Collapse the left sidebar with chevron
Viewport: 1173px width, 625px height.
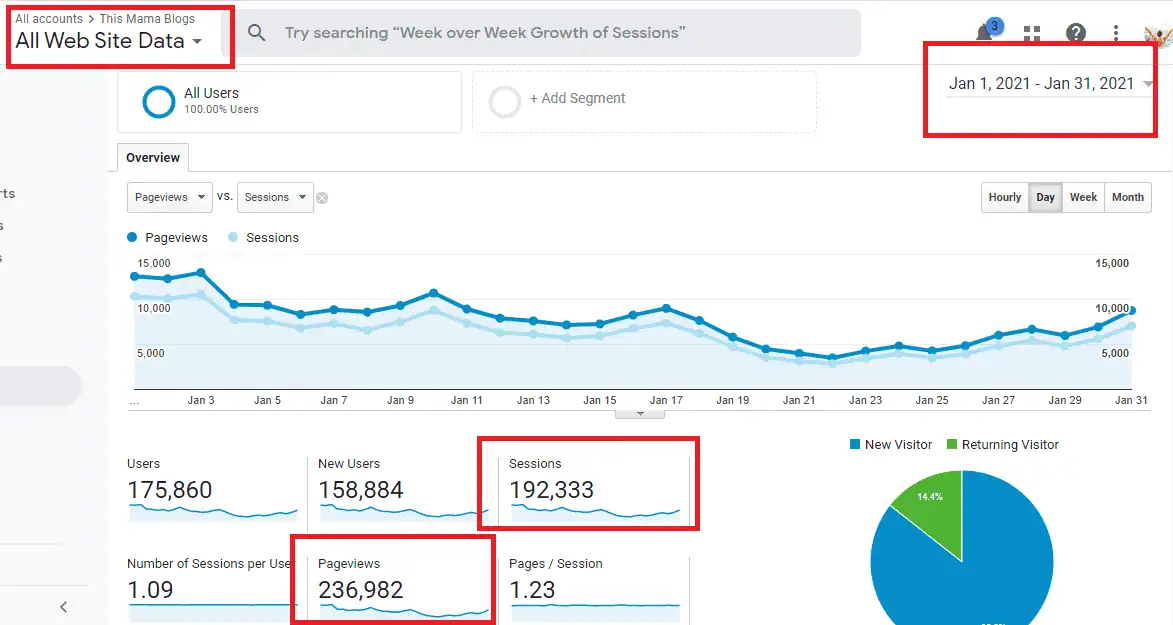63,606
